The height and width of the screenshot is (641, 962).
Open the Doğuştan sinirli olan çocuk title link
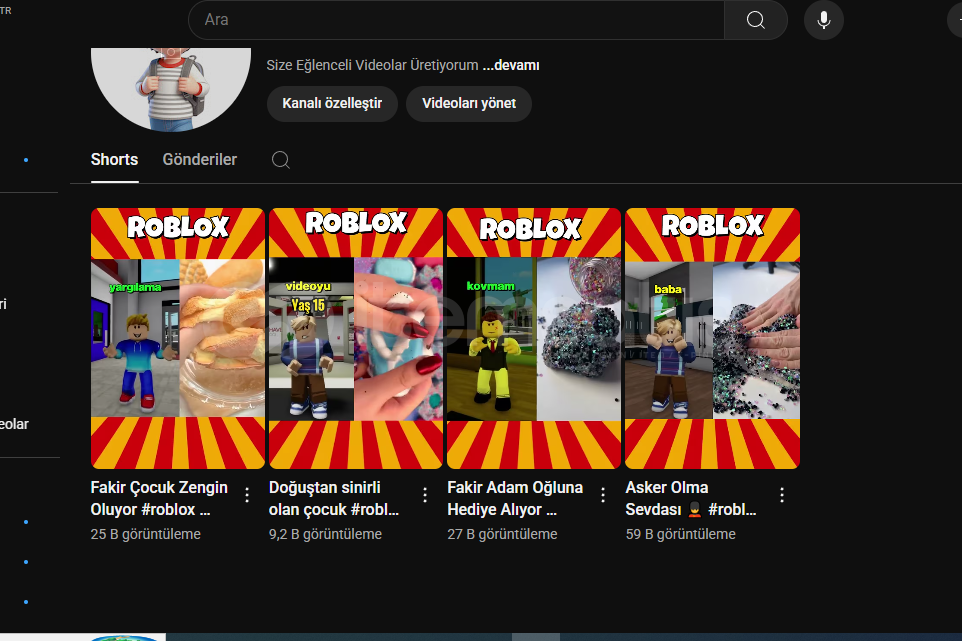334,499
